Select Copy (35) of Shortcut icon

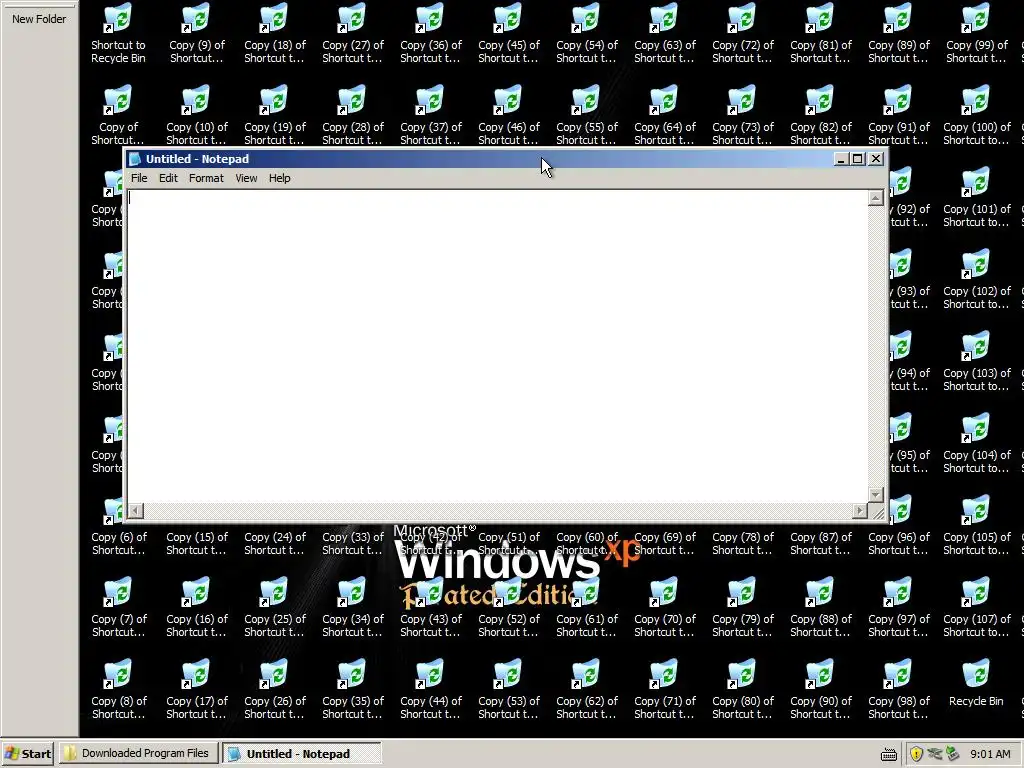tap(353, 689)
